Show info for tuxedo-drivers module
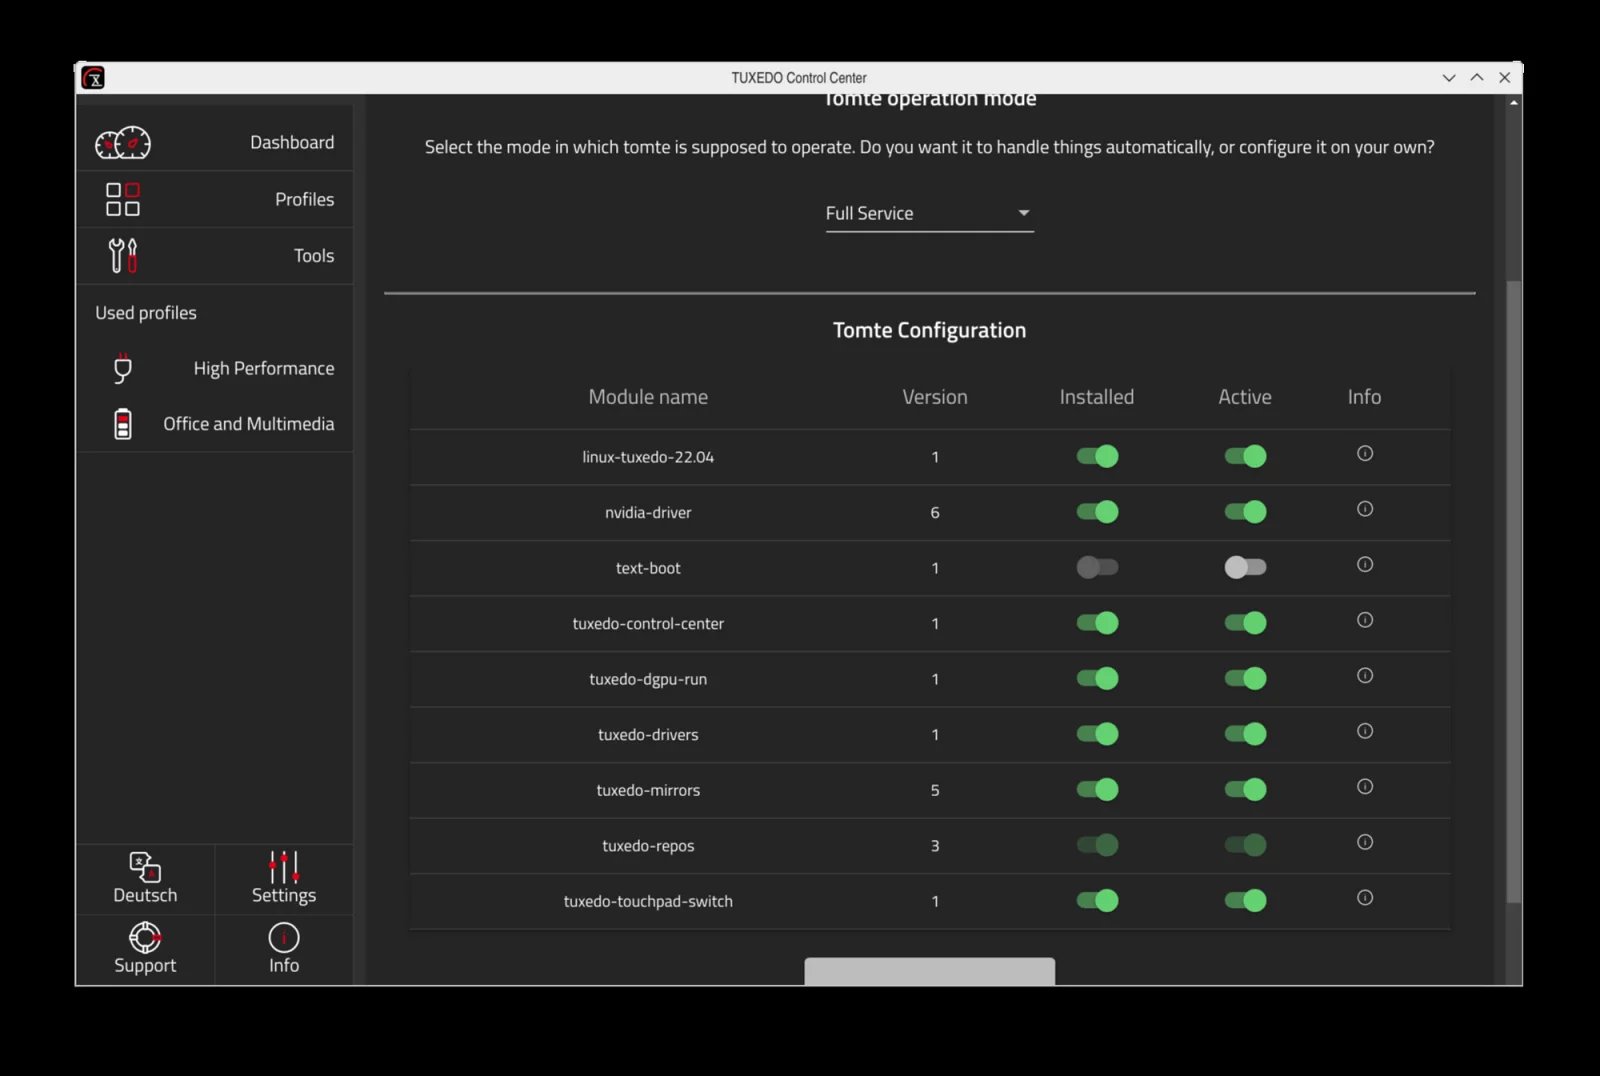This screenshot has height=1076, width=1600. coord(1365,731)
